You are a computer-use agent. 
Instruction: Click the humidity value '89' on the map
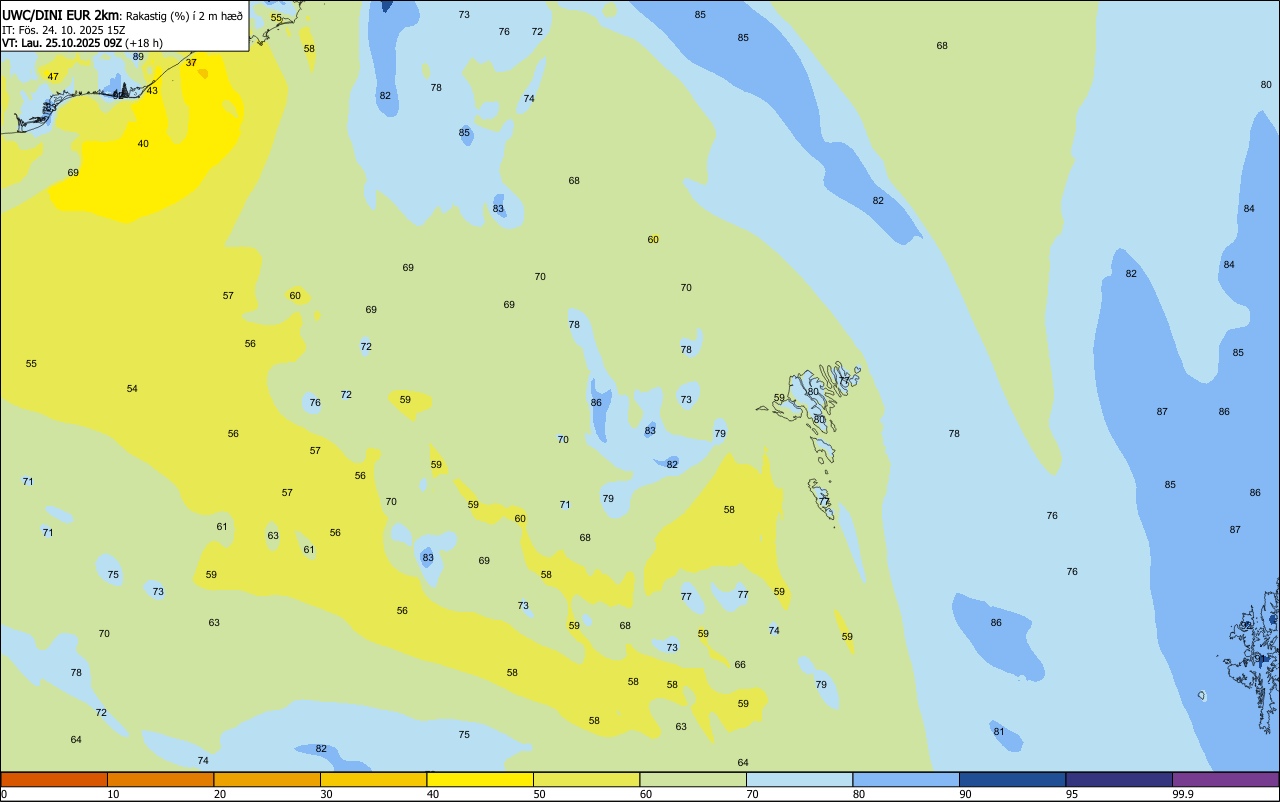[x=138, y=57]
